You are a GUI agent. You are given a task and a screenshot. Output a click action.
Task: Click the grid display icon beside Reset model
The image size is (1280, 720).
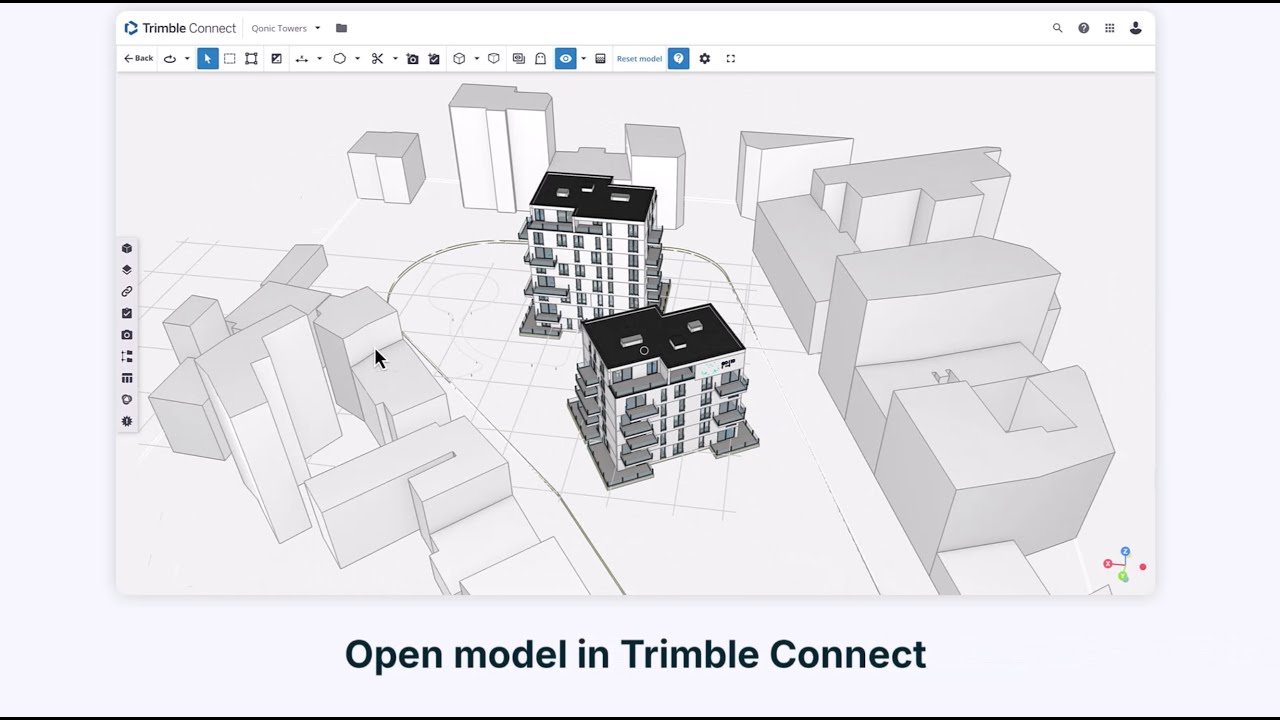click(x=600, y=59)
